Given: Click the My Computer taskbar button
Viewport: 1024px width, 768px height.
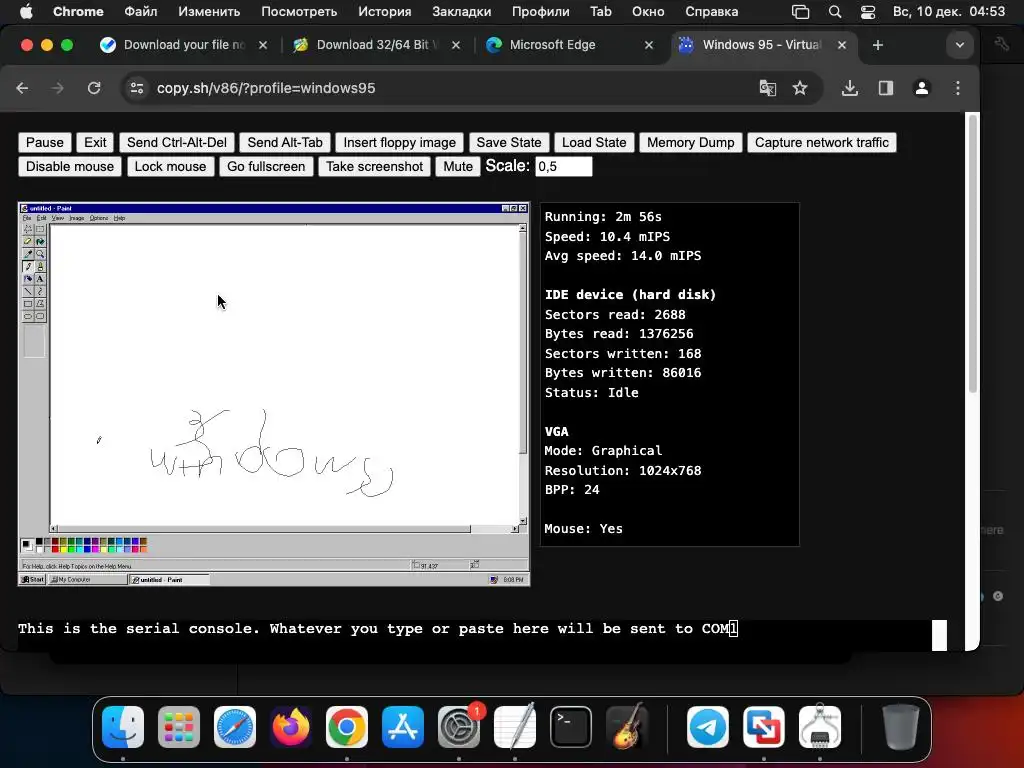Looking at the screenshot, I should (88, 579).
